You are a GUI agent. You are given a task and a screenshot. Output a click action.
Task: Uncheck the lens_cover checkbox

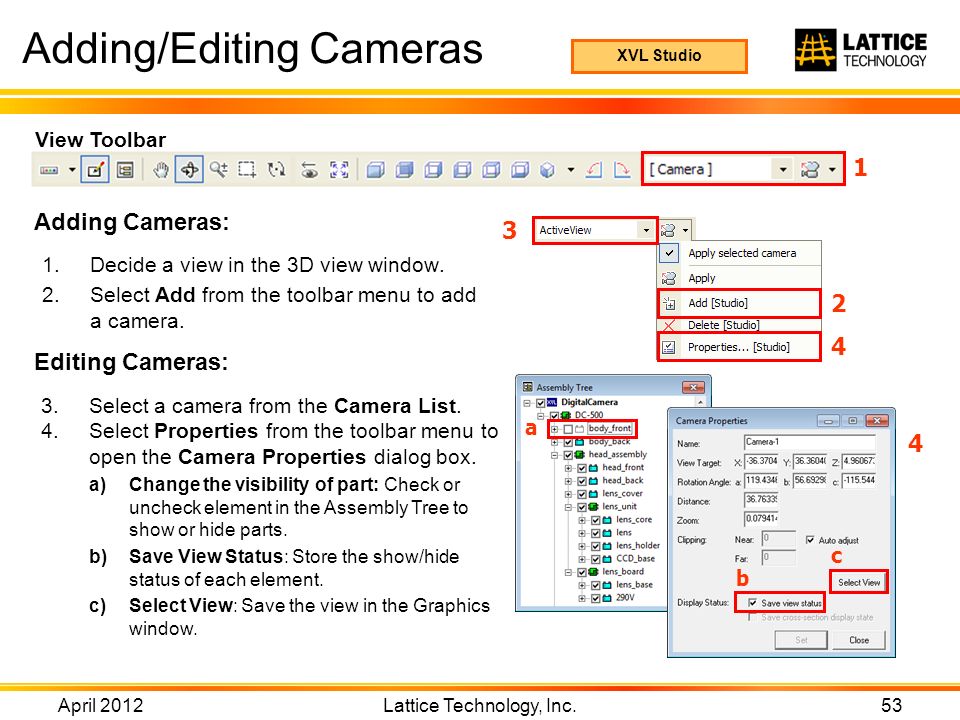[582, 493]
